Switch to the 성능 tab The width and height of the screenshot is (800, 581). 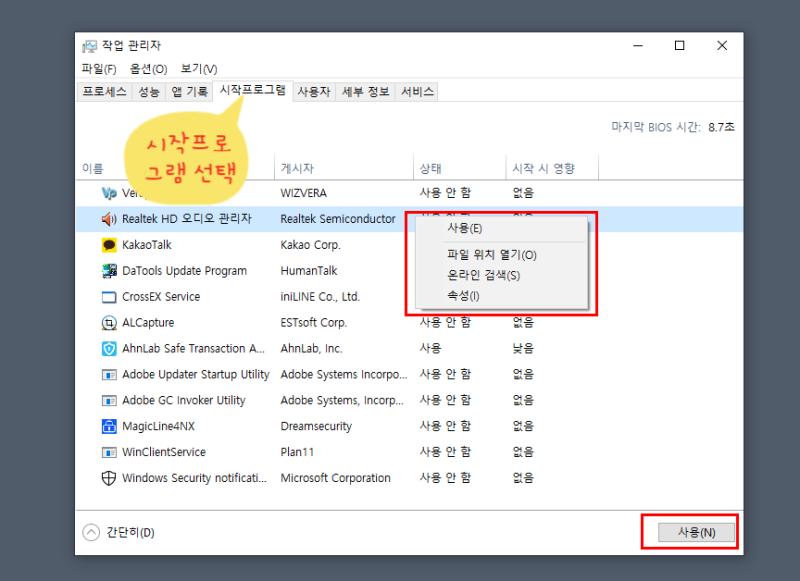pyautogui.click(x=148, y=92)
